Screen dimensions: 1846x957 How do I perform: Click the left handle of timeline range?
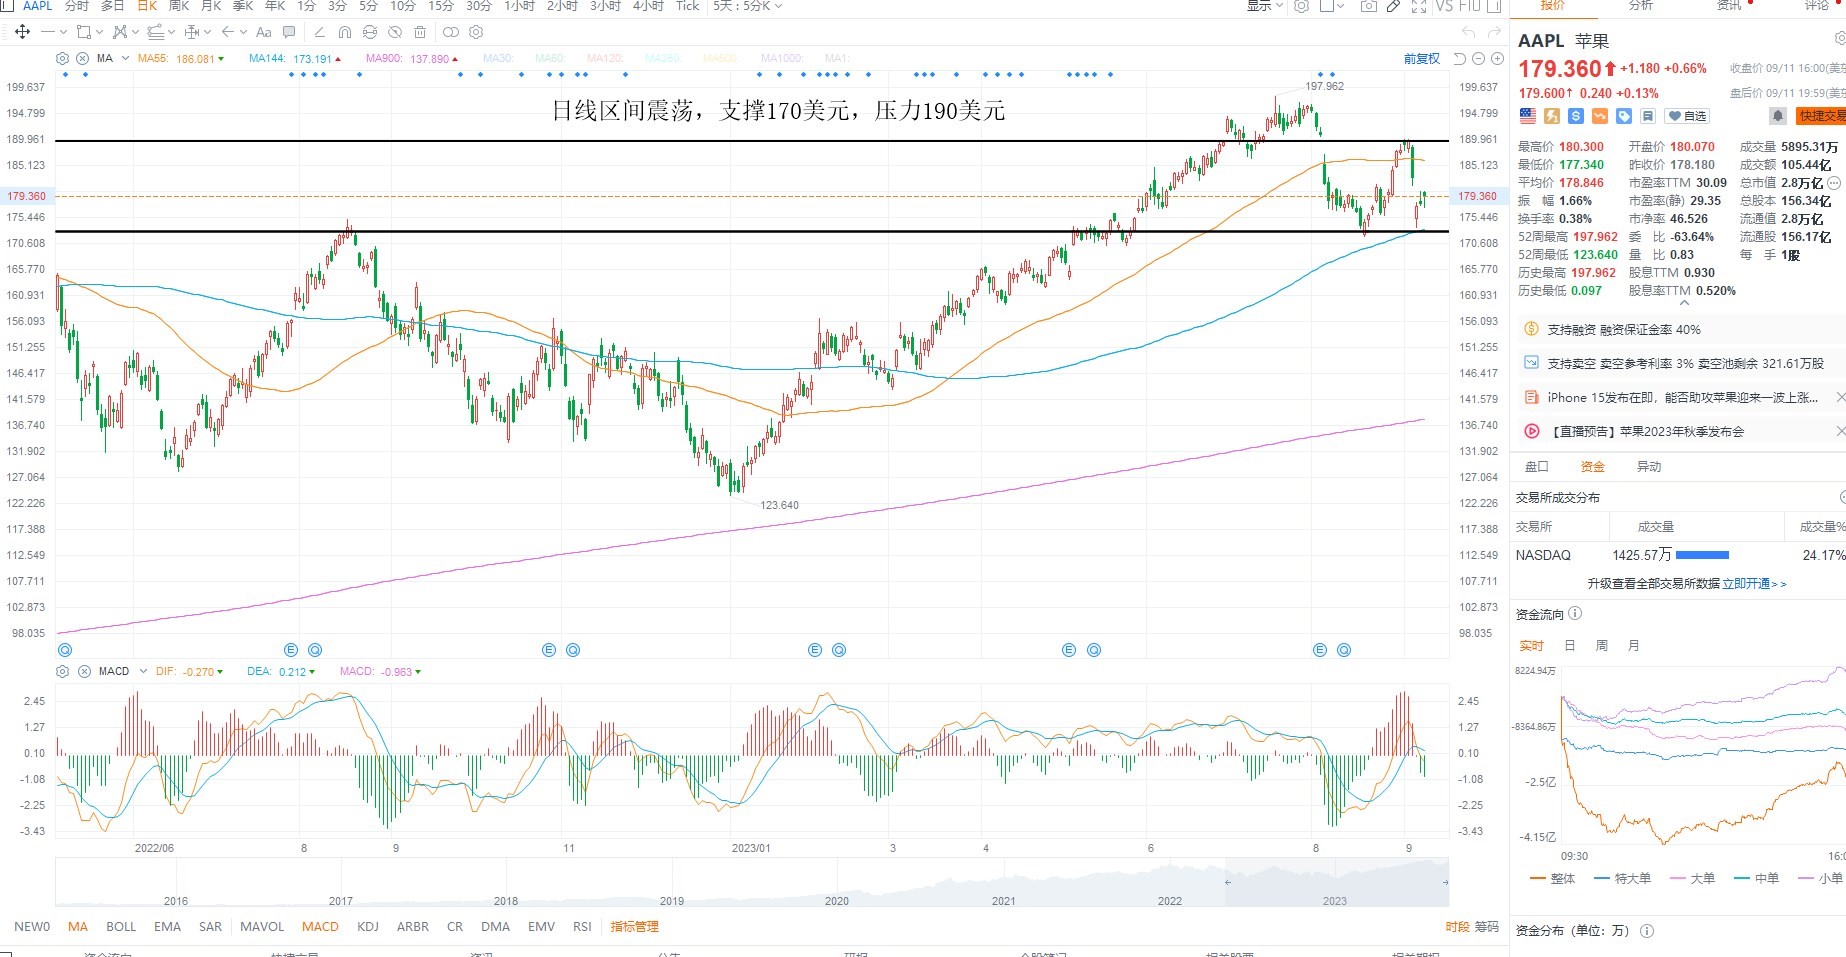point(1227,882)
